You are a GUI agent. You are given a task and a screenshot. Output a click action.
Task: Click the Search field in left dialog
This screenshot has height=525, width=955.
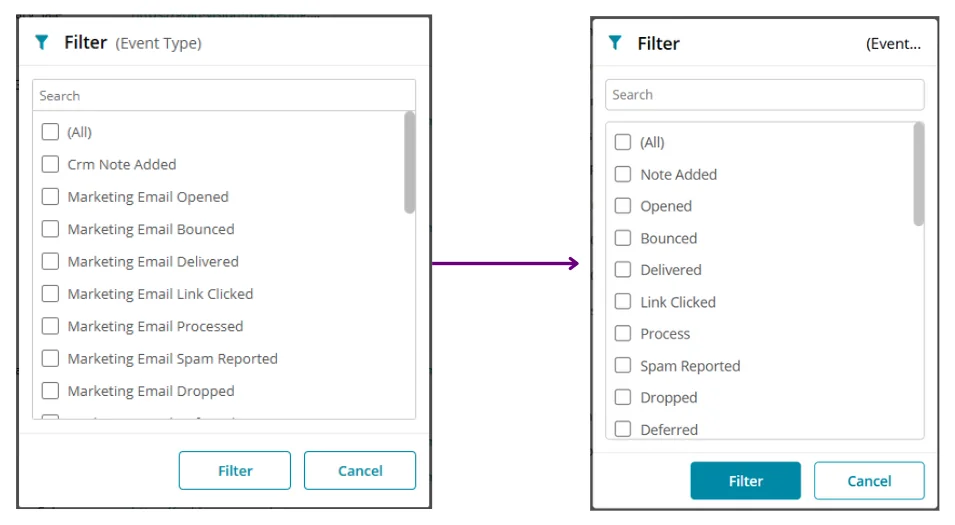click(x=224, y=96)
